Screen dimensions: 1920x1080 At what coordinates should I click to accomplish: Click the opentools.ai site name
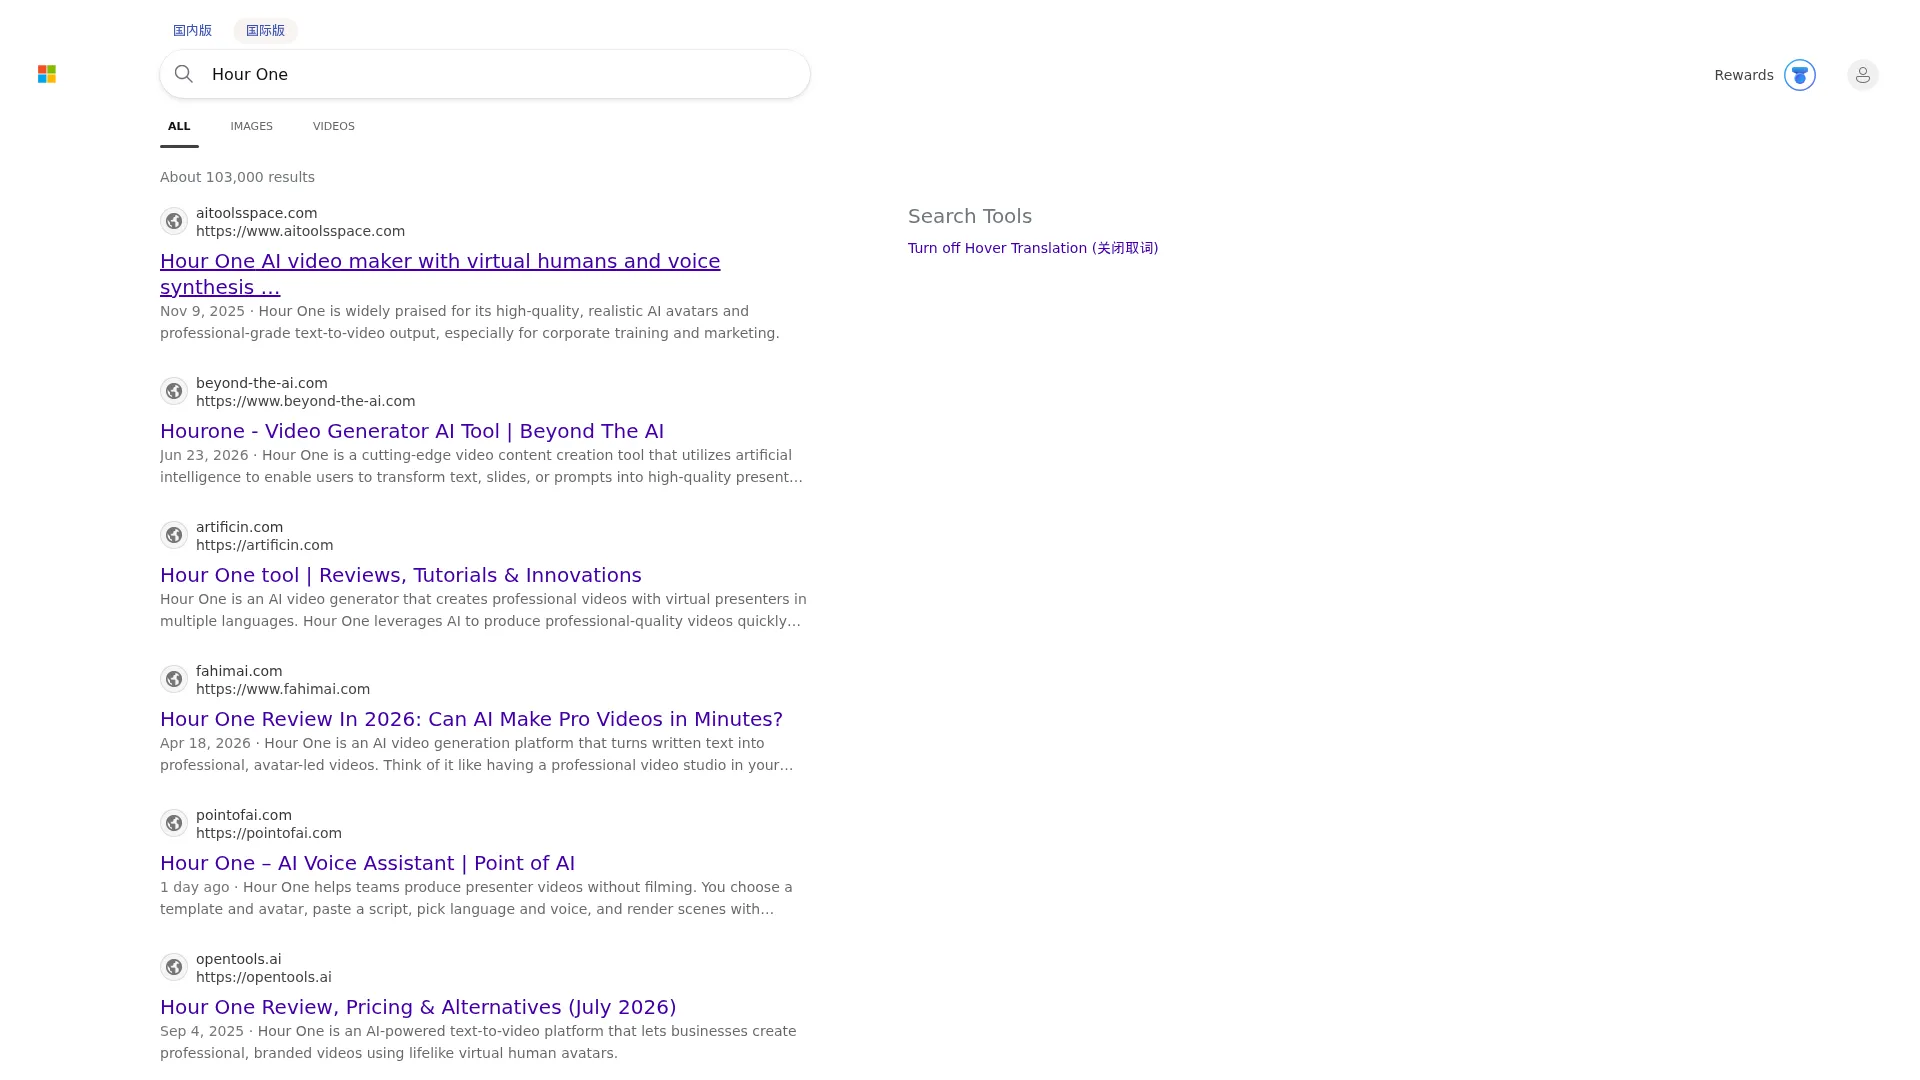(x=239, y=959)
